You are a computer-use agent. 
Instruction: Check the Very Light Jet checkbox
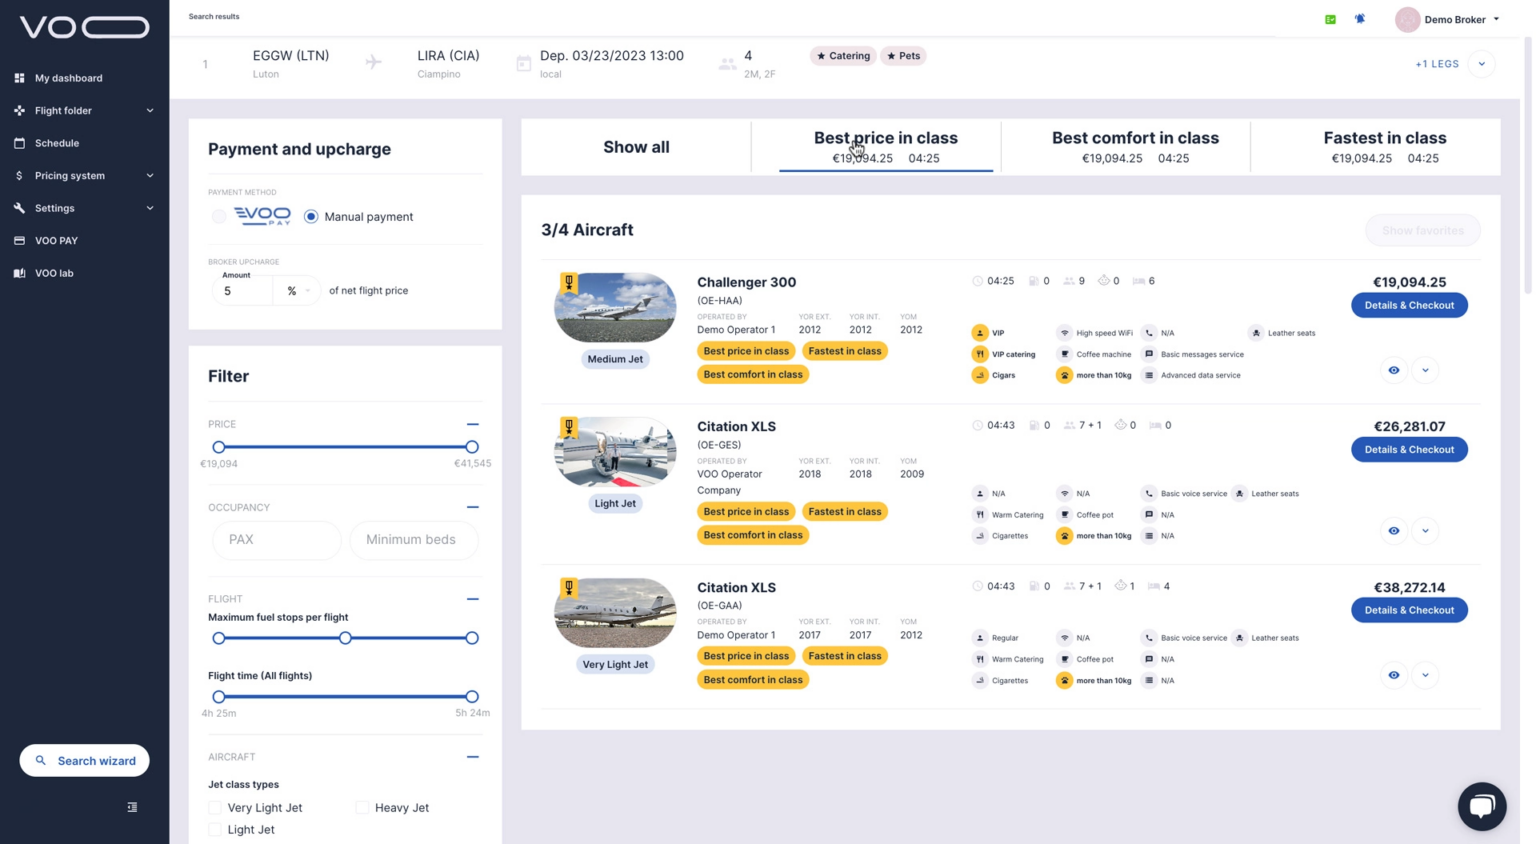pos(215,808)
